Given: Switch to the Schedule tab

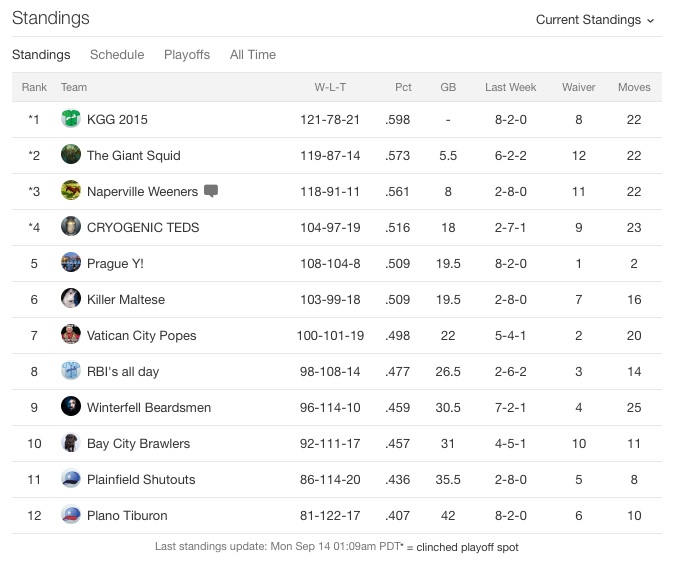Looking at the screenshot, I should point(117,55).
